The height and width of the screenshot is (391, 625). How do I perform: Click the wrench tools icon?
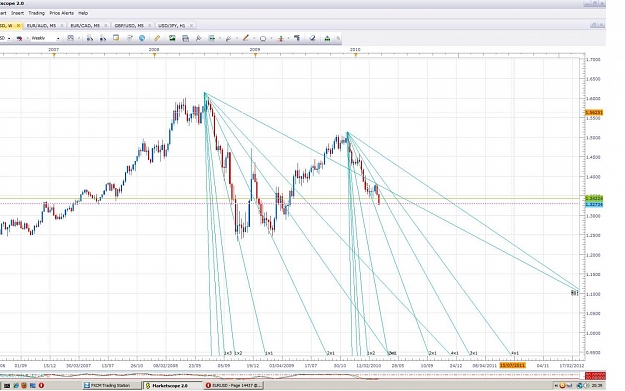click(x=198, y=38)
